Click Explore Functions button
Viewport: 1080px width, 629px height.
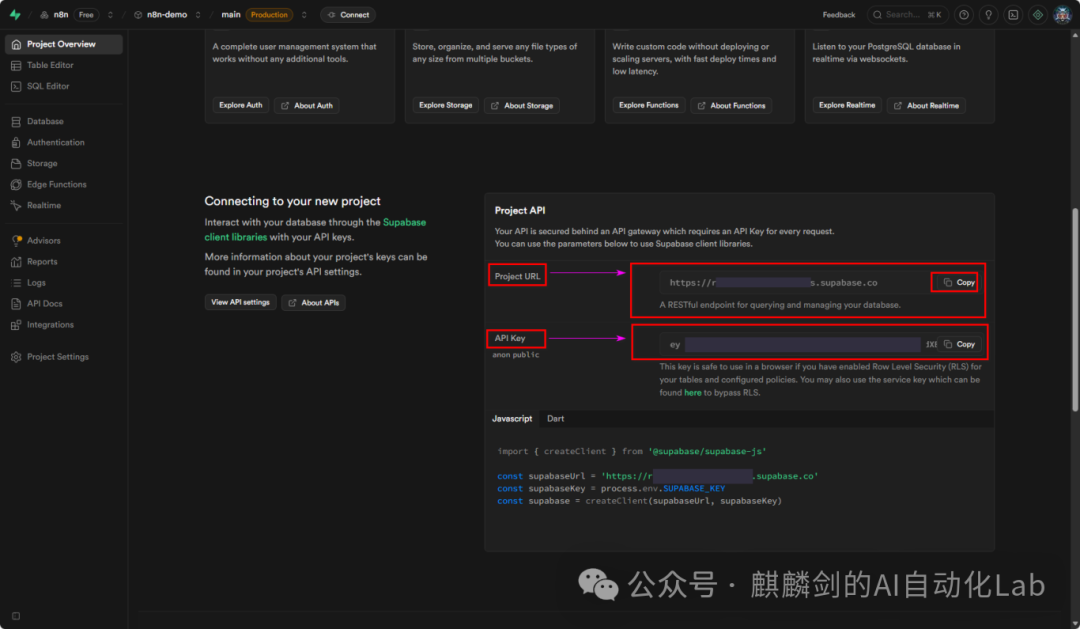click(648, 105)
